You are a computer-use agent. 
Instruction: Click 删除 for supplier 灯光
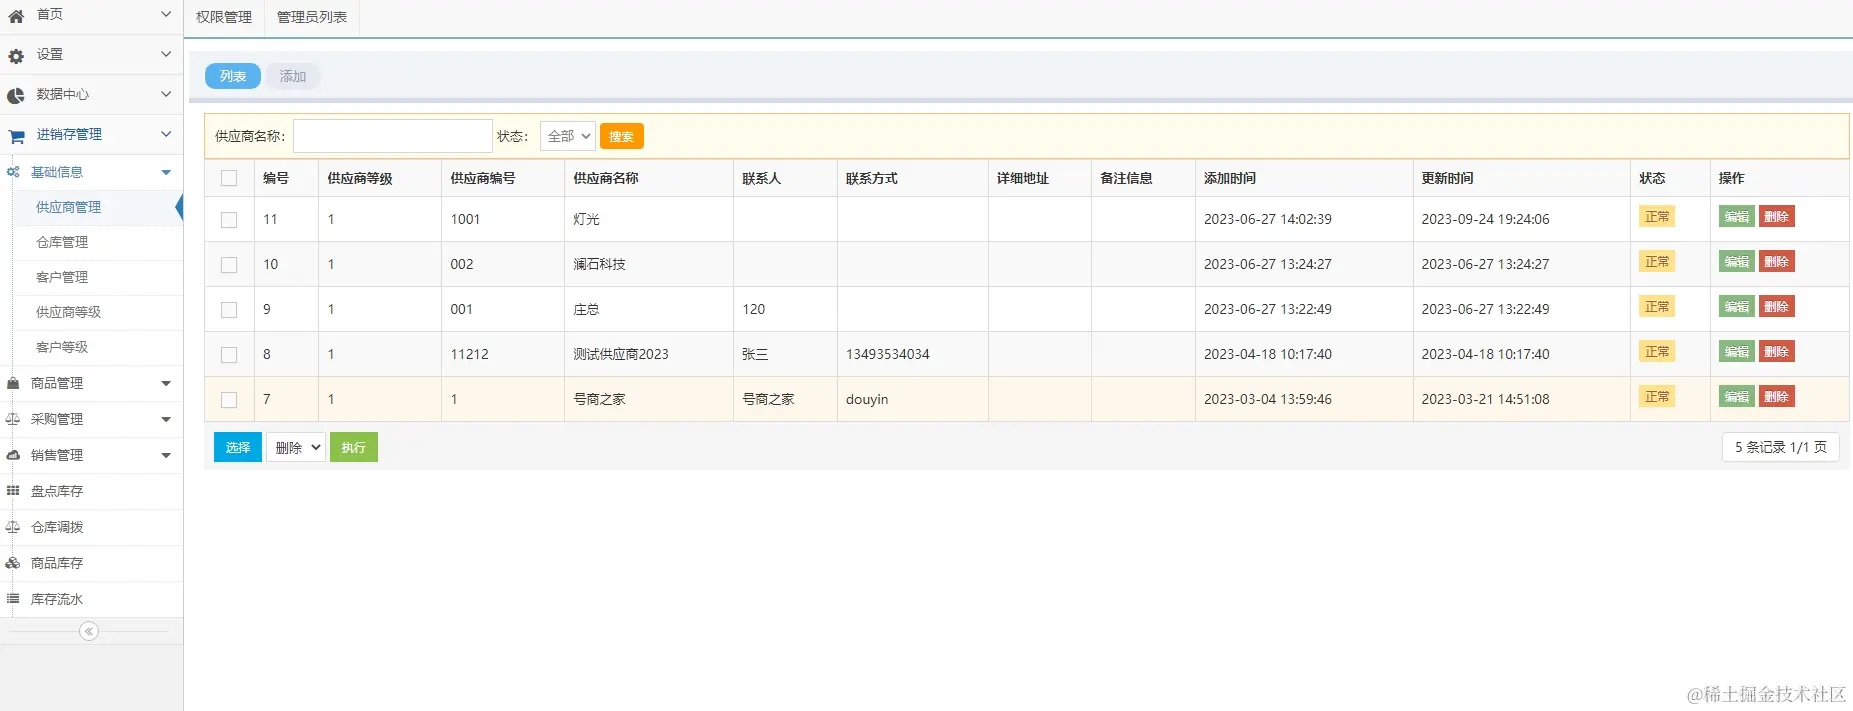coord(1777,217)
